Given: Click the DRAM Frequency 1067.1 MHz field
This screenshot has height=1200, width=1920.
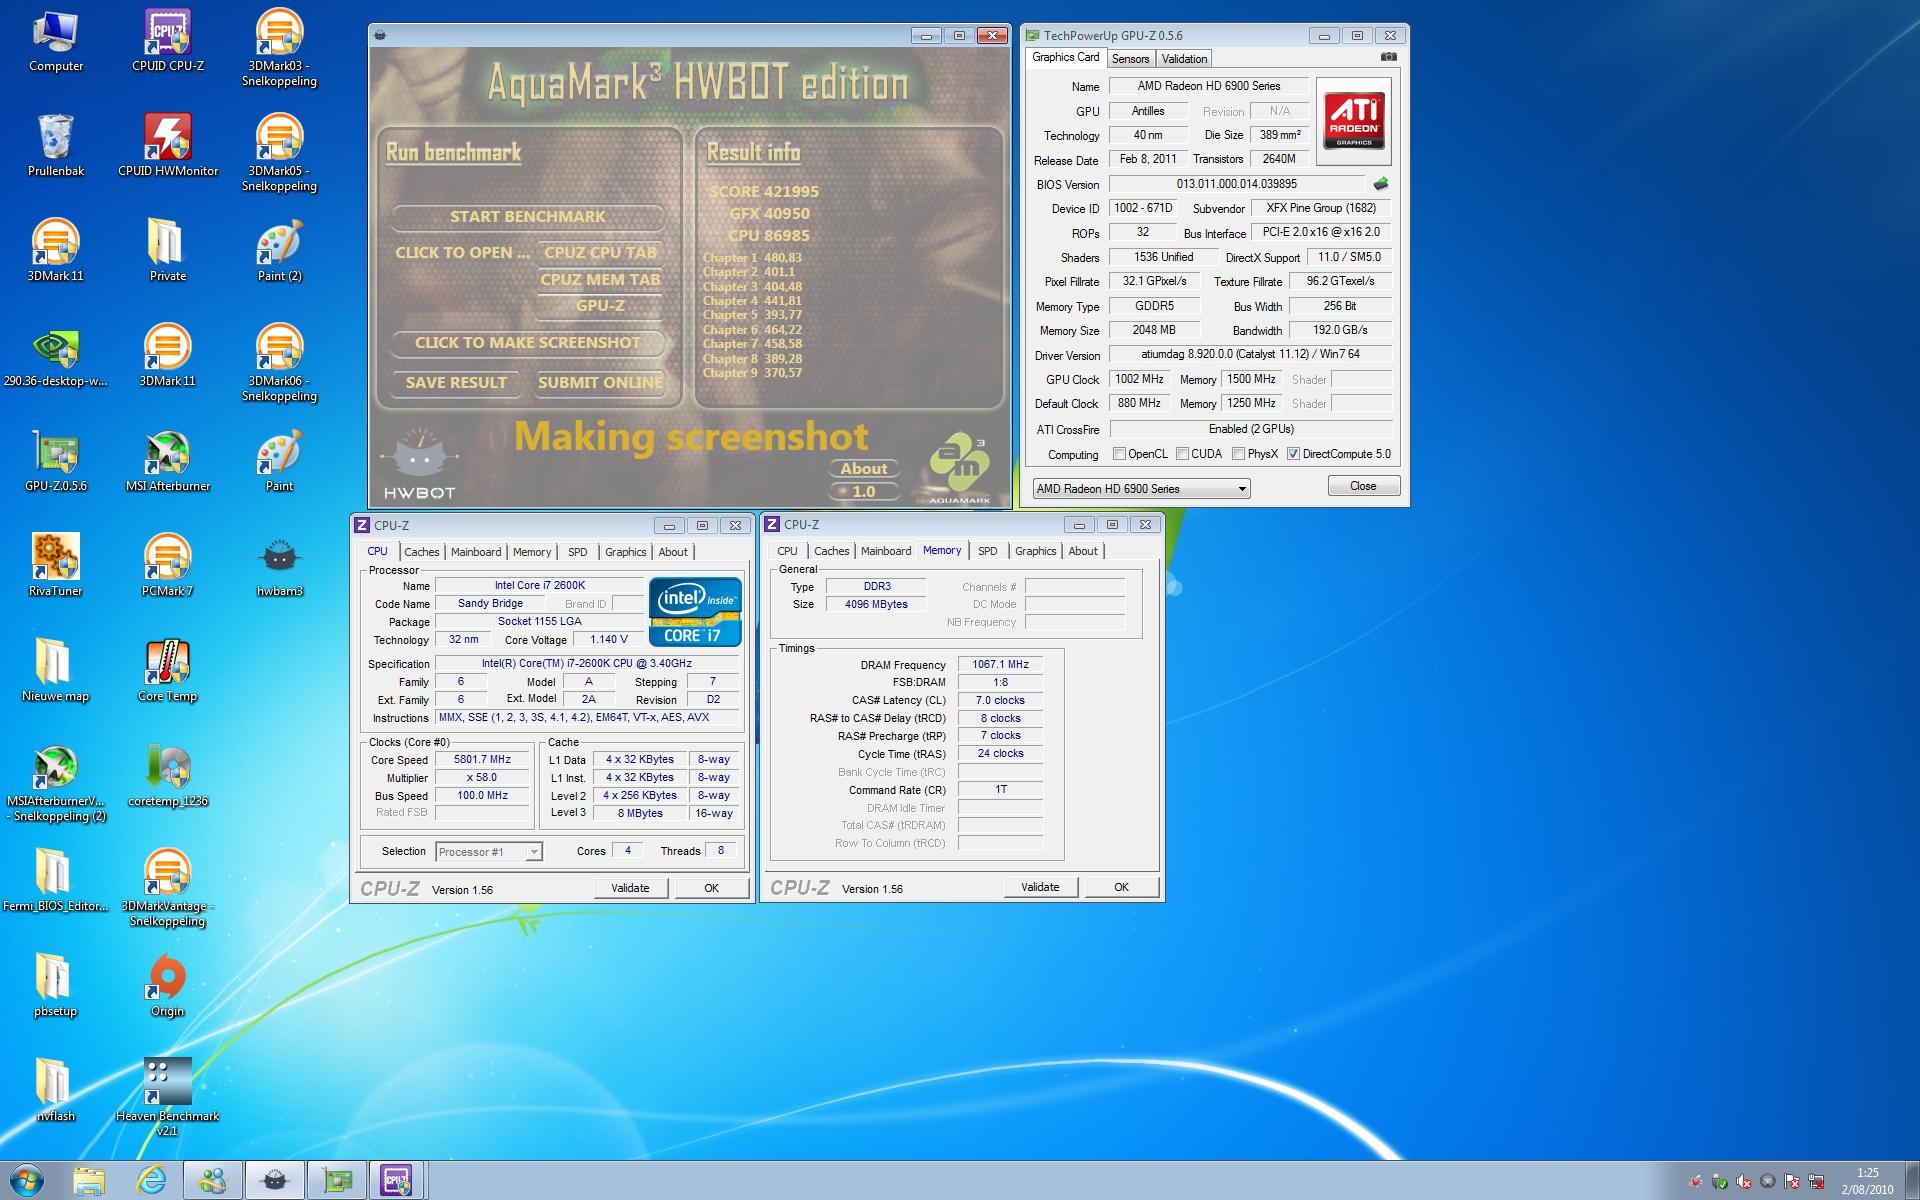Looking at the screenshot, I should (x=1000, y=665).
